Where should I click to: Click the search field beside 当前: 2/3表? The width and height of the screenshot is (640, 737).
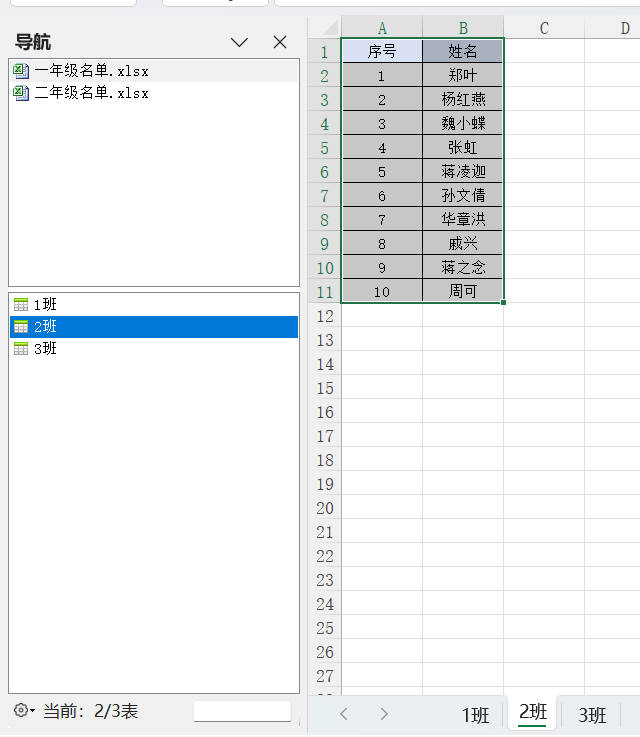tap(242, 711)
